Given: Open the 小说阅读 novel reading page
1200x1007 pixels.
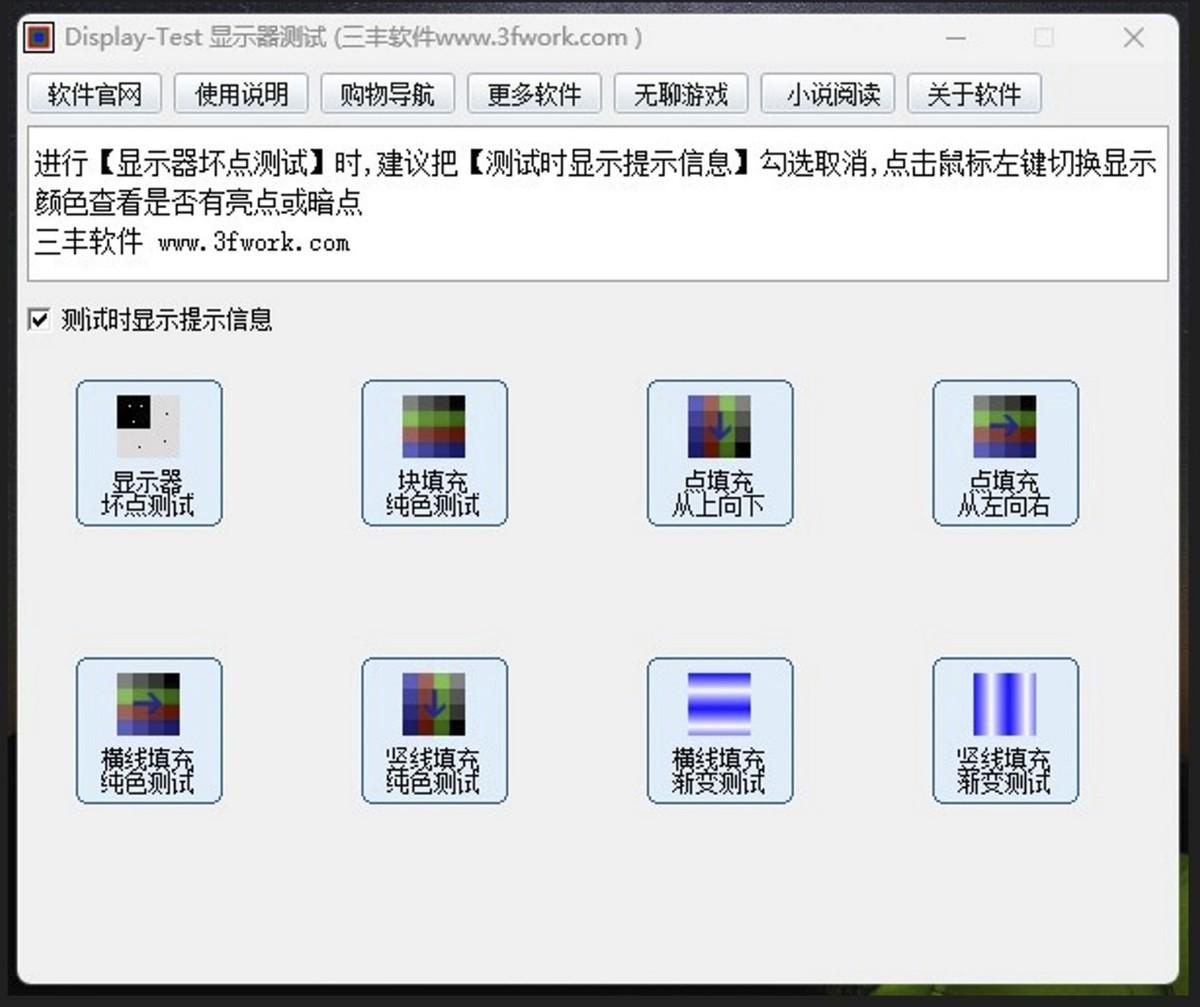Looking at the screenshot, I should [x=828, y=94].
